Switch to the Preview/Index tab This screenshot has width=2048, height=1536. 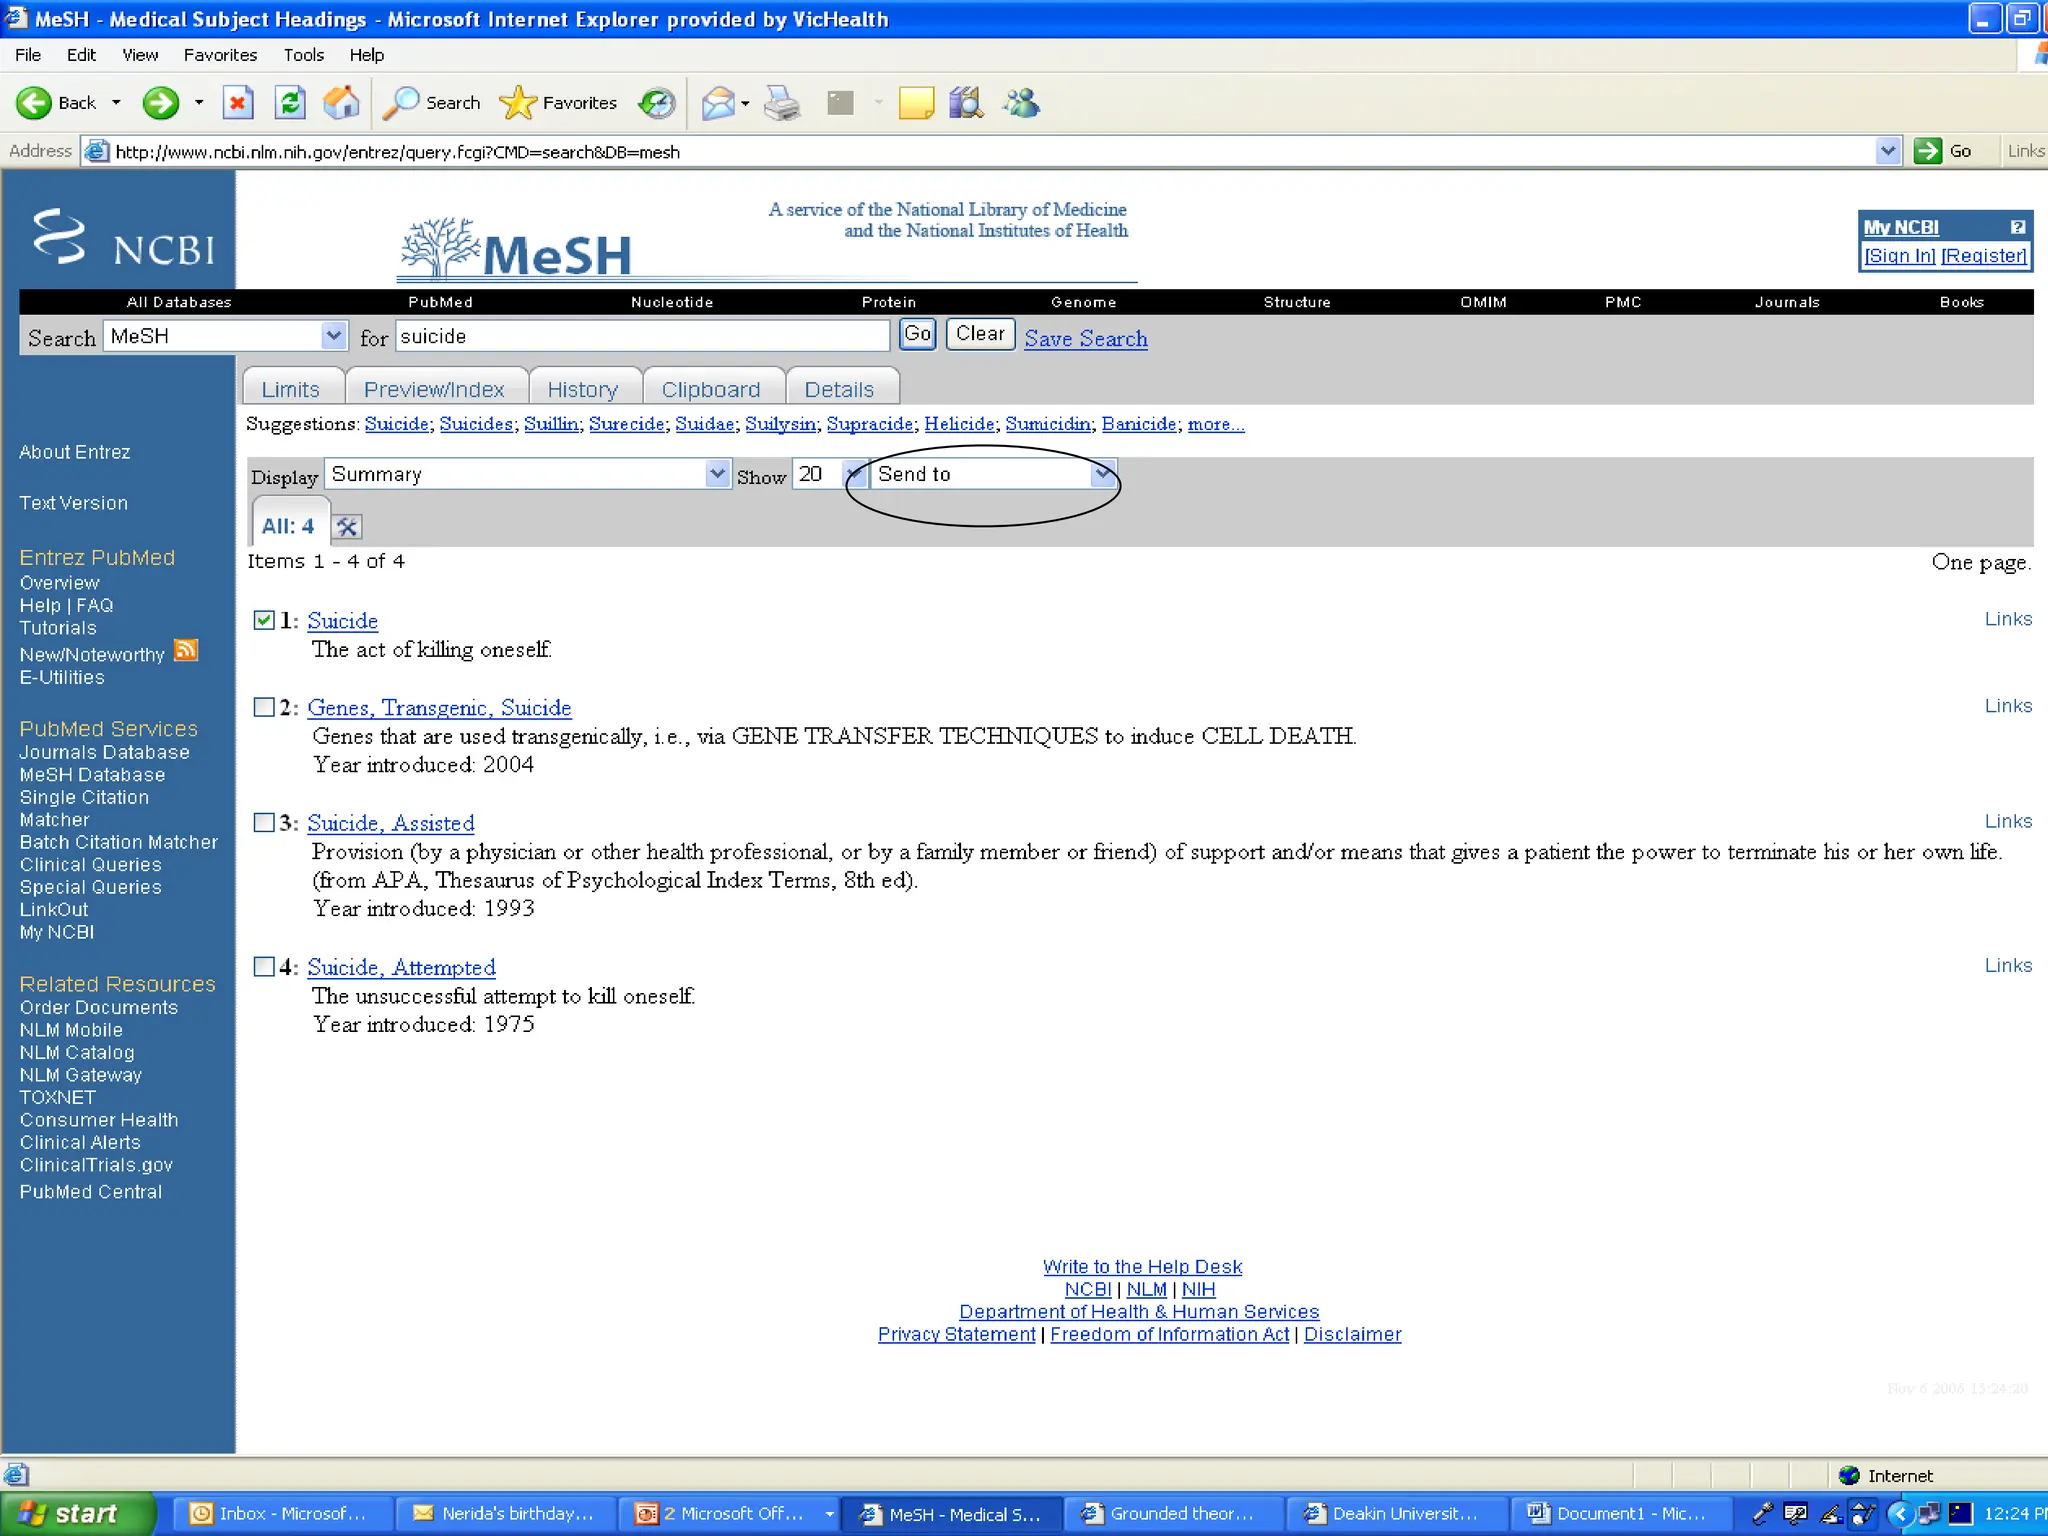pos(434,389)
